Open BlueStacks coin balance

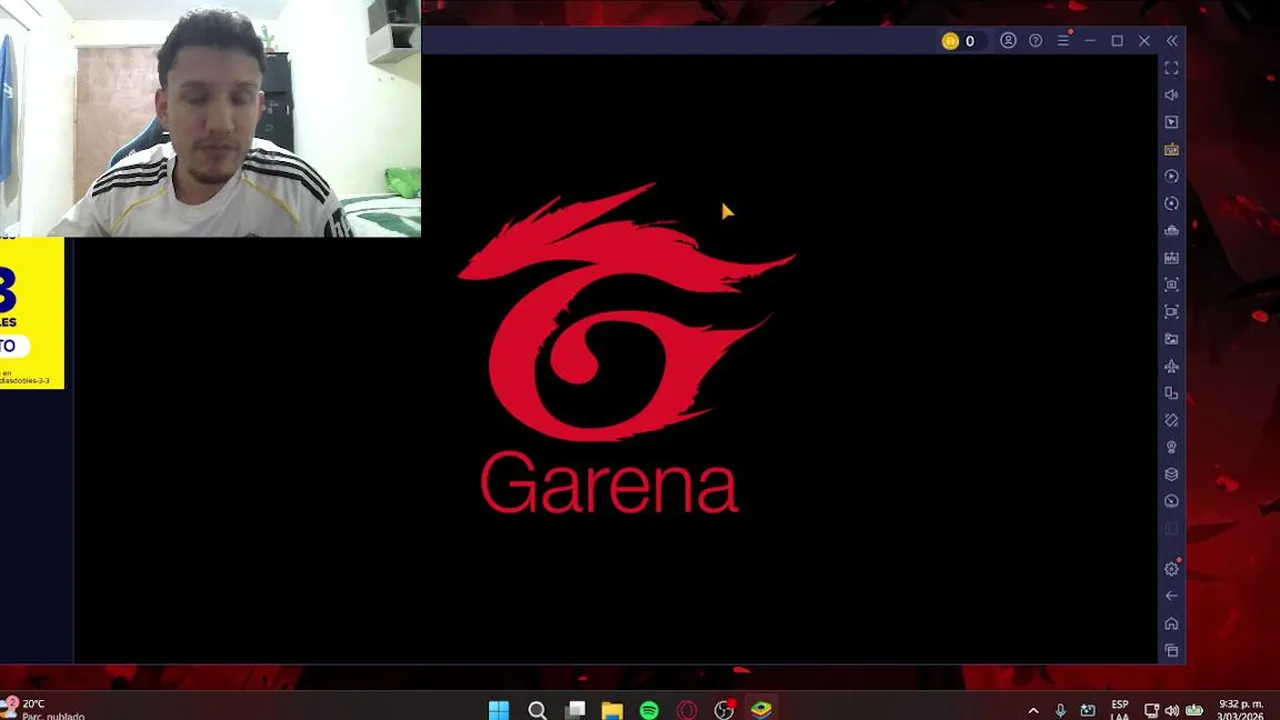958,41
